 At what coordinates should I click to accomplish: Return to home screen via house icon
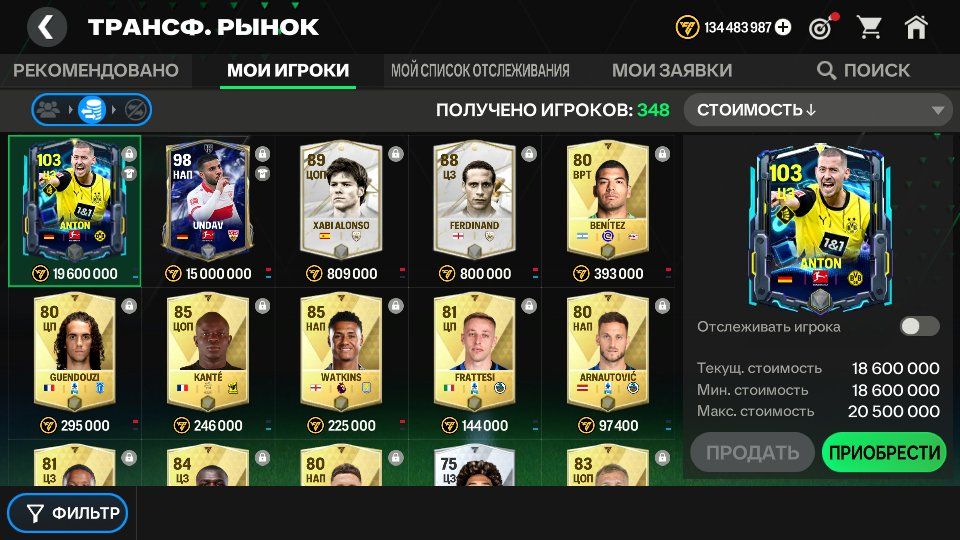click(x=916, y=28)
